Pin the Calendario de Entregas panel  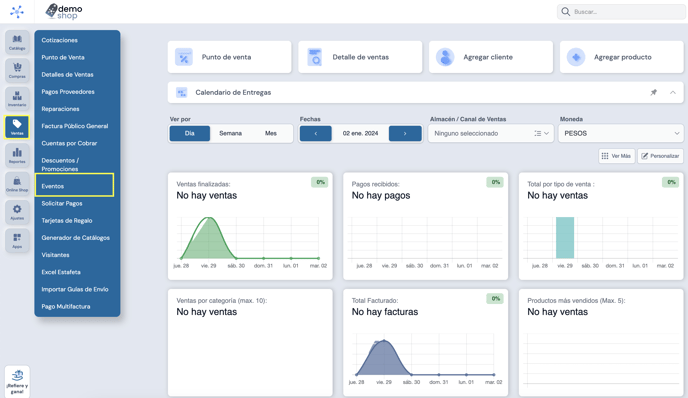click(654, 92)
